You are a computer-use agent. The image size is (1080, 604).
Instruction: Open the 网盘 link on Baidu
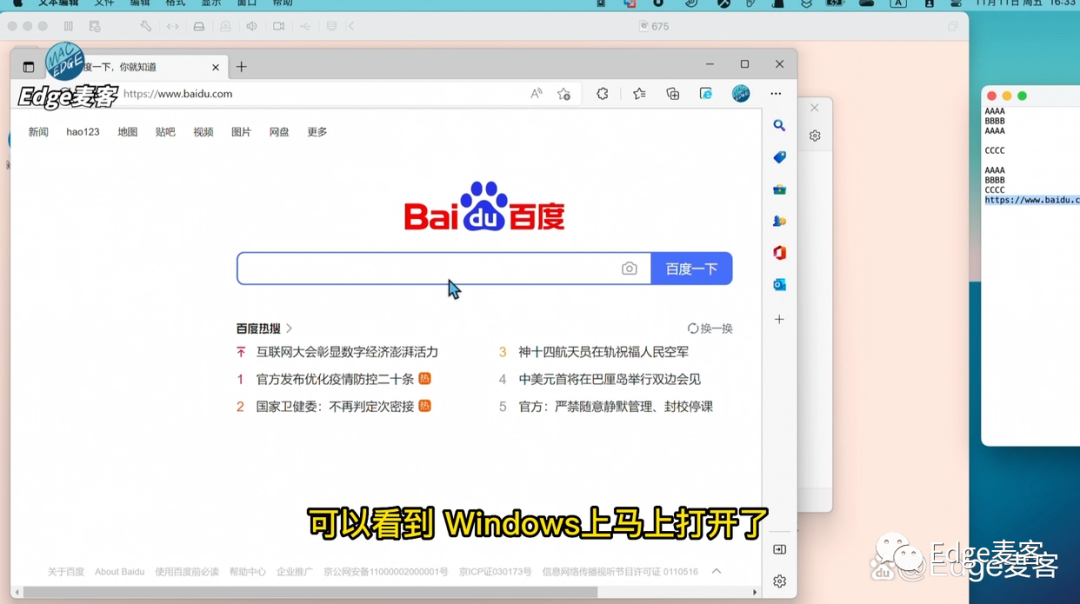click(x=279, y=132)
